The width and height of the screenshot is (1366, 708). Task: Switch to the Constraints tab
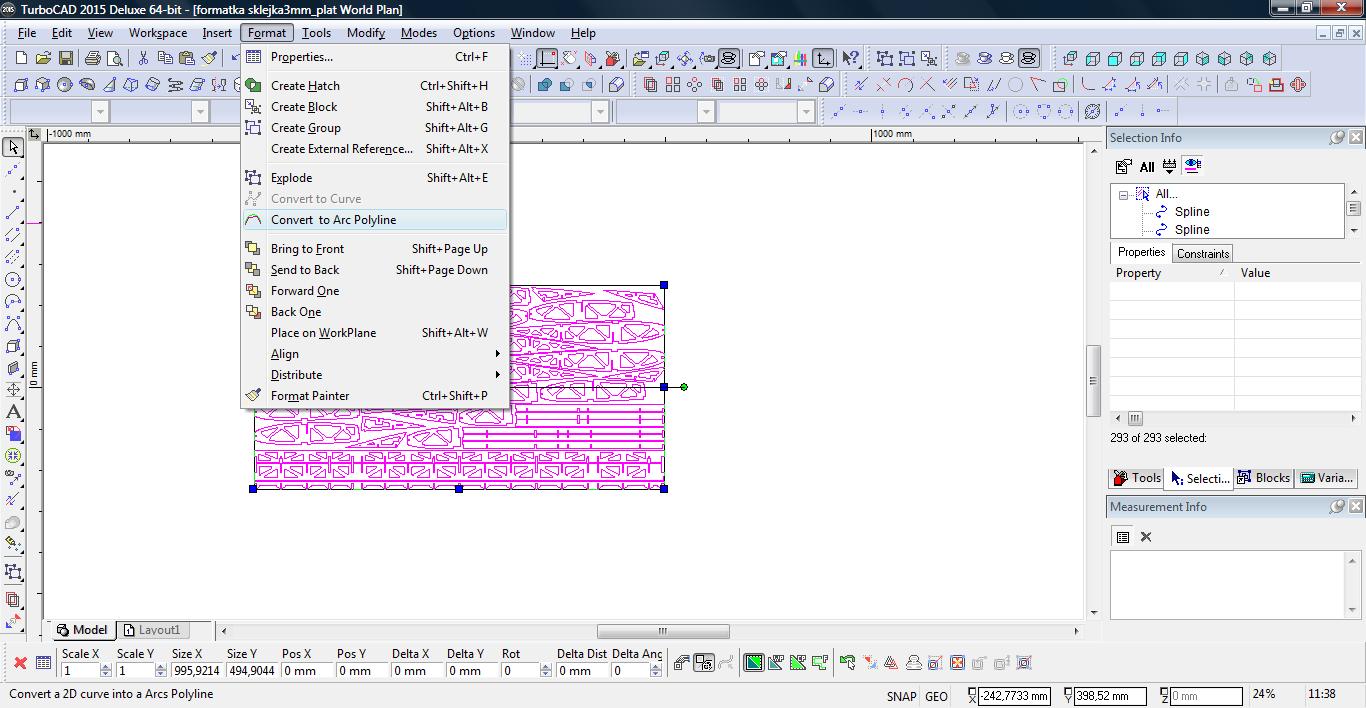pyautogui.click(x=1202, y=254)
